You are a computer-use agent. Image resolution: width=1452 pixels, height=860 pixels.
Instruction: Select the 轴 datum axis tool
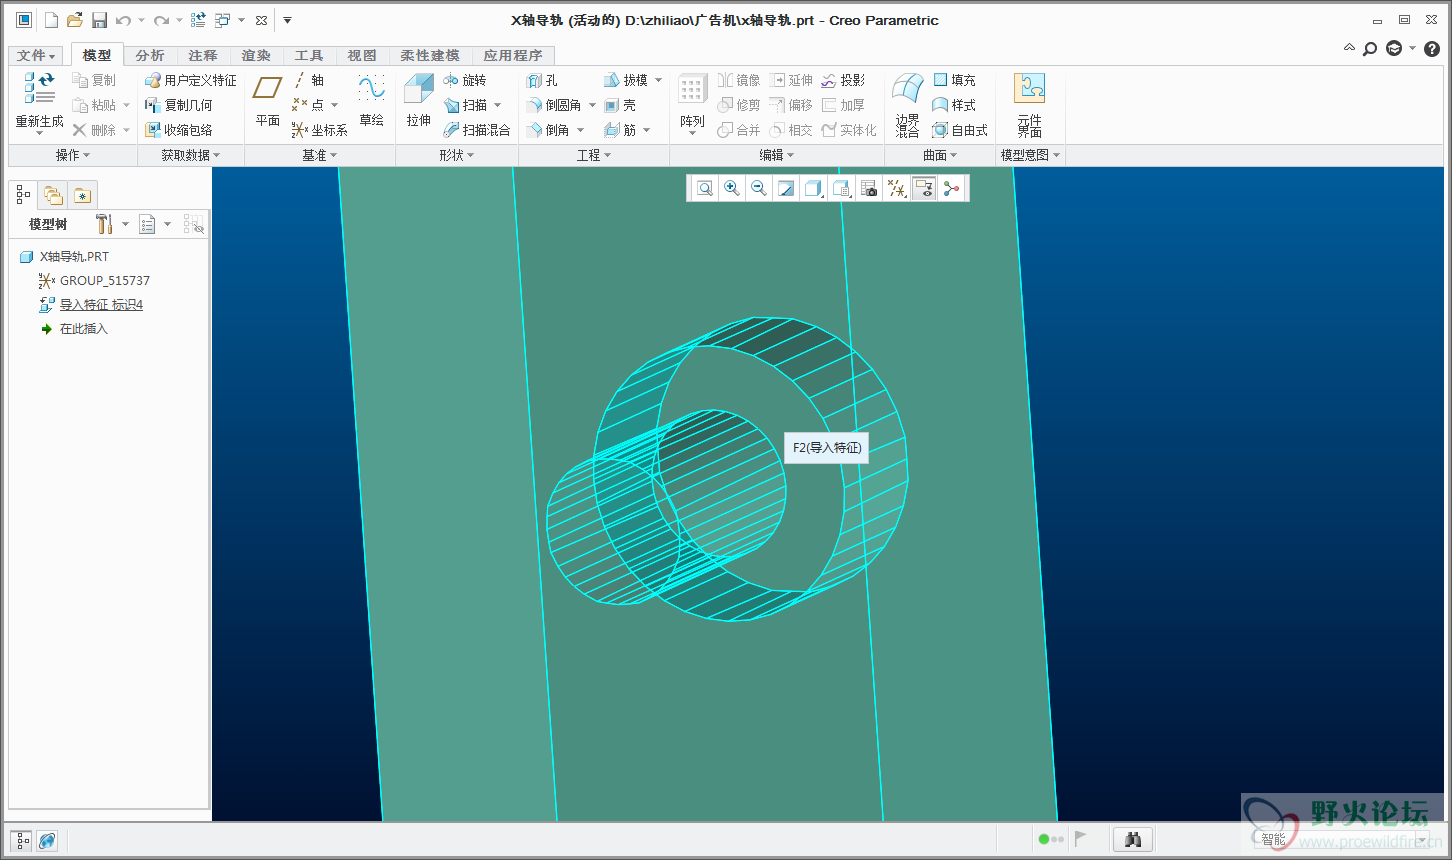(309, 80)
